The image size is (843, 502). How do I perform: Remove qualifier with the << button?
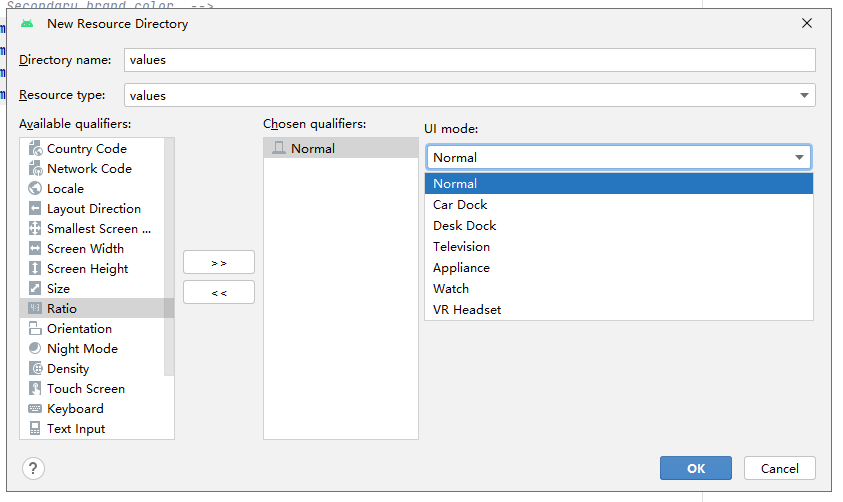pyautogui.click(x=219, y=292)
